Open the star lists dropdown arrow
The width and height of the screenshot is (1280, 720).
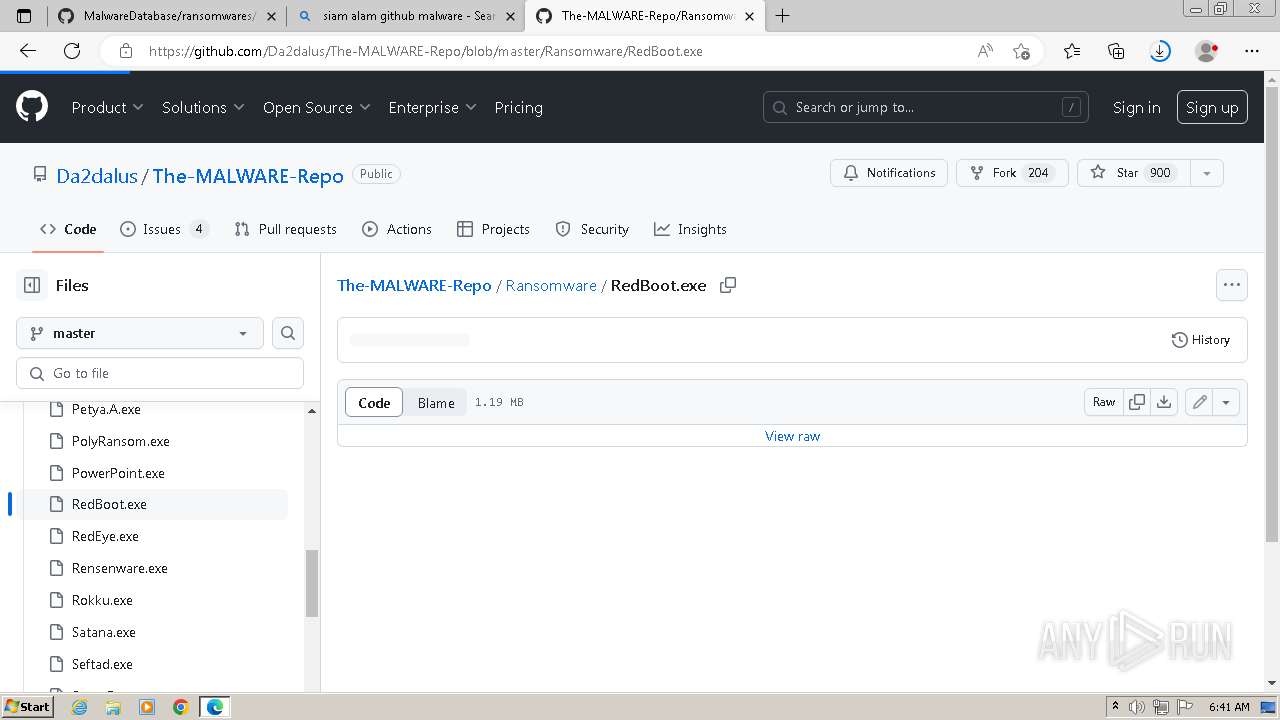[1206, 173]
